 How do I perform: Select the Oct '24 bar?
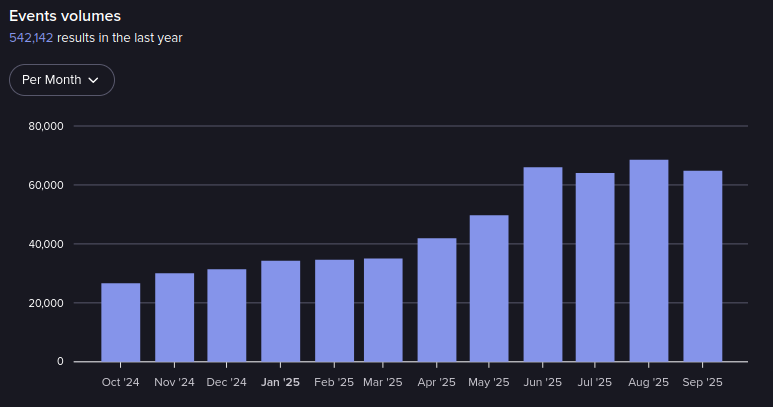(x=121, y=322)
